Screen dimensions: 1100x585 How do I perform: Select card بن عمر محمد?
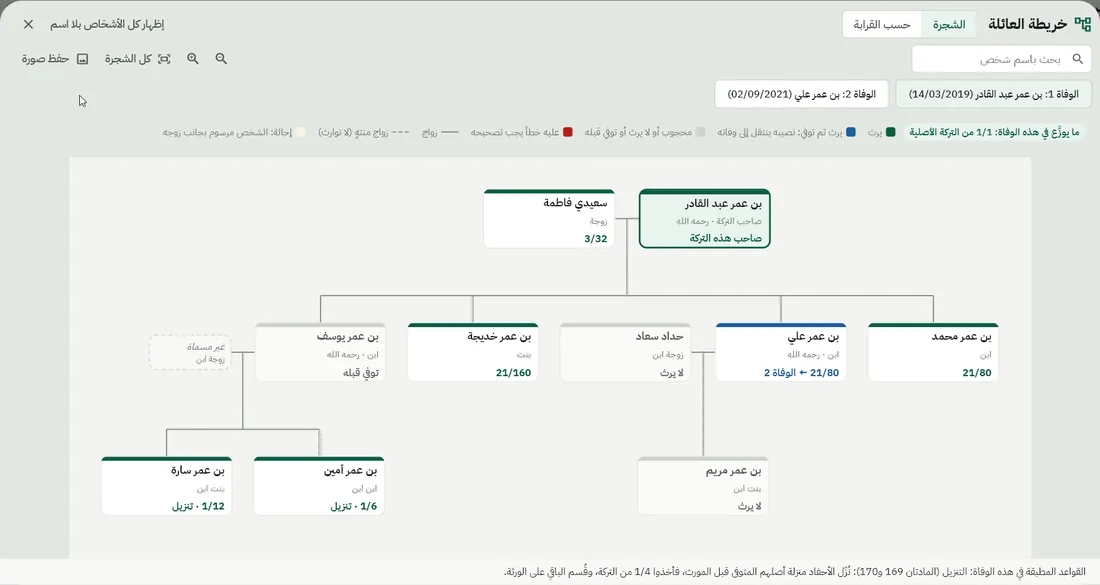pyautogui.click(x=933, y=352)
